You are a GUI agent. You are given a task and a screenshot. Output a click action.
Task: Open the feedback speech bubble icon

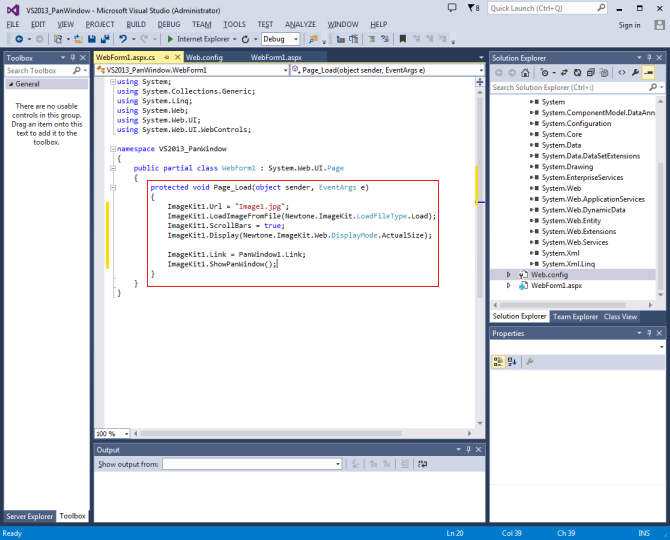pyautogui.click(x=452, y=8)
